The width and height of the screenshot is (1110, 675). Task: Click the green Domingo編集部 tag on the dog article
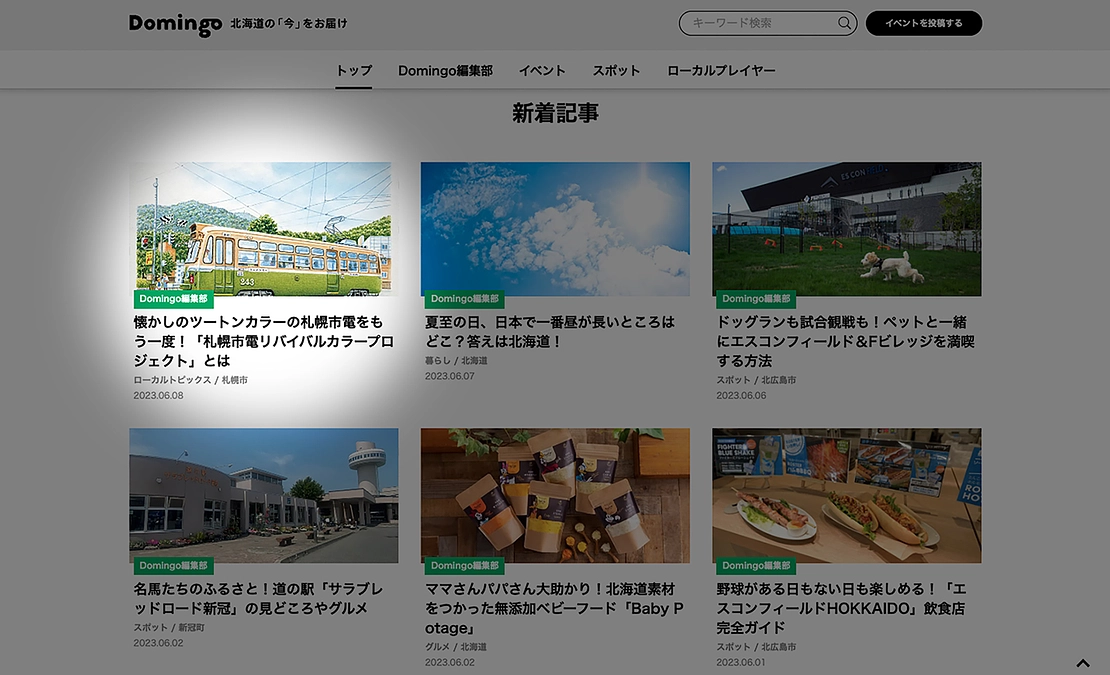[755, 299]
